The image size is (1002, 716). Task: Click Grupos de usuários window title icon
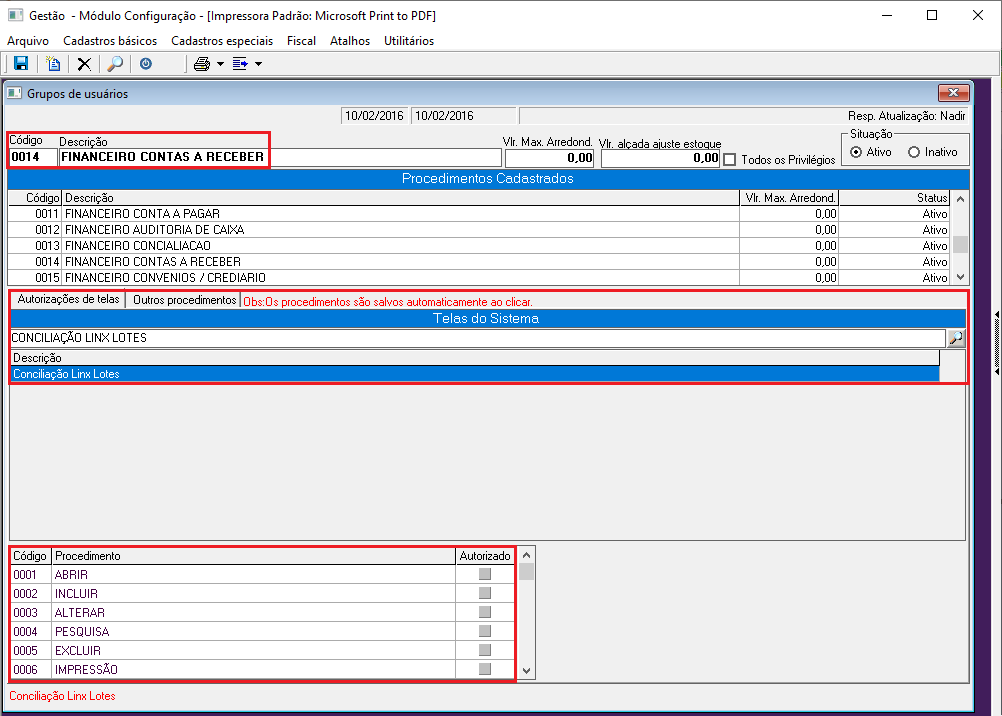point(15,93)
